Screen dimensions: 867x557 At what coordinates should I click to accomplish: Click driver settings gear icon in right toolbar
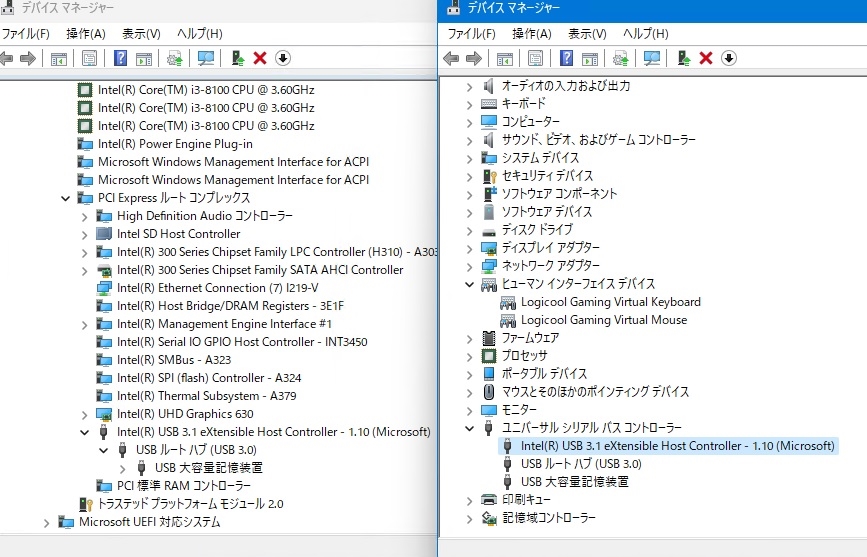click(x=620, y=58)
